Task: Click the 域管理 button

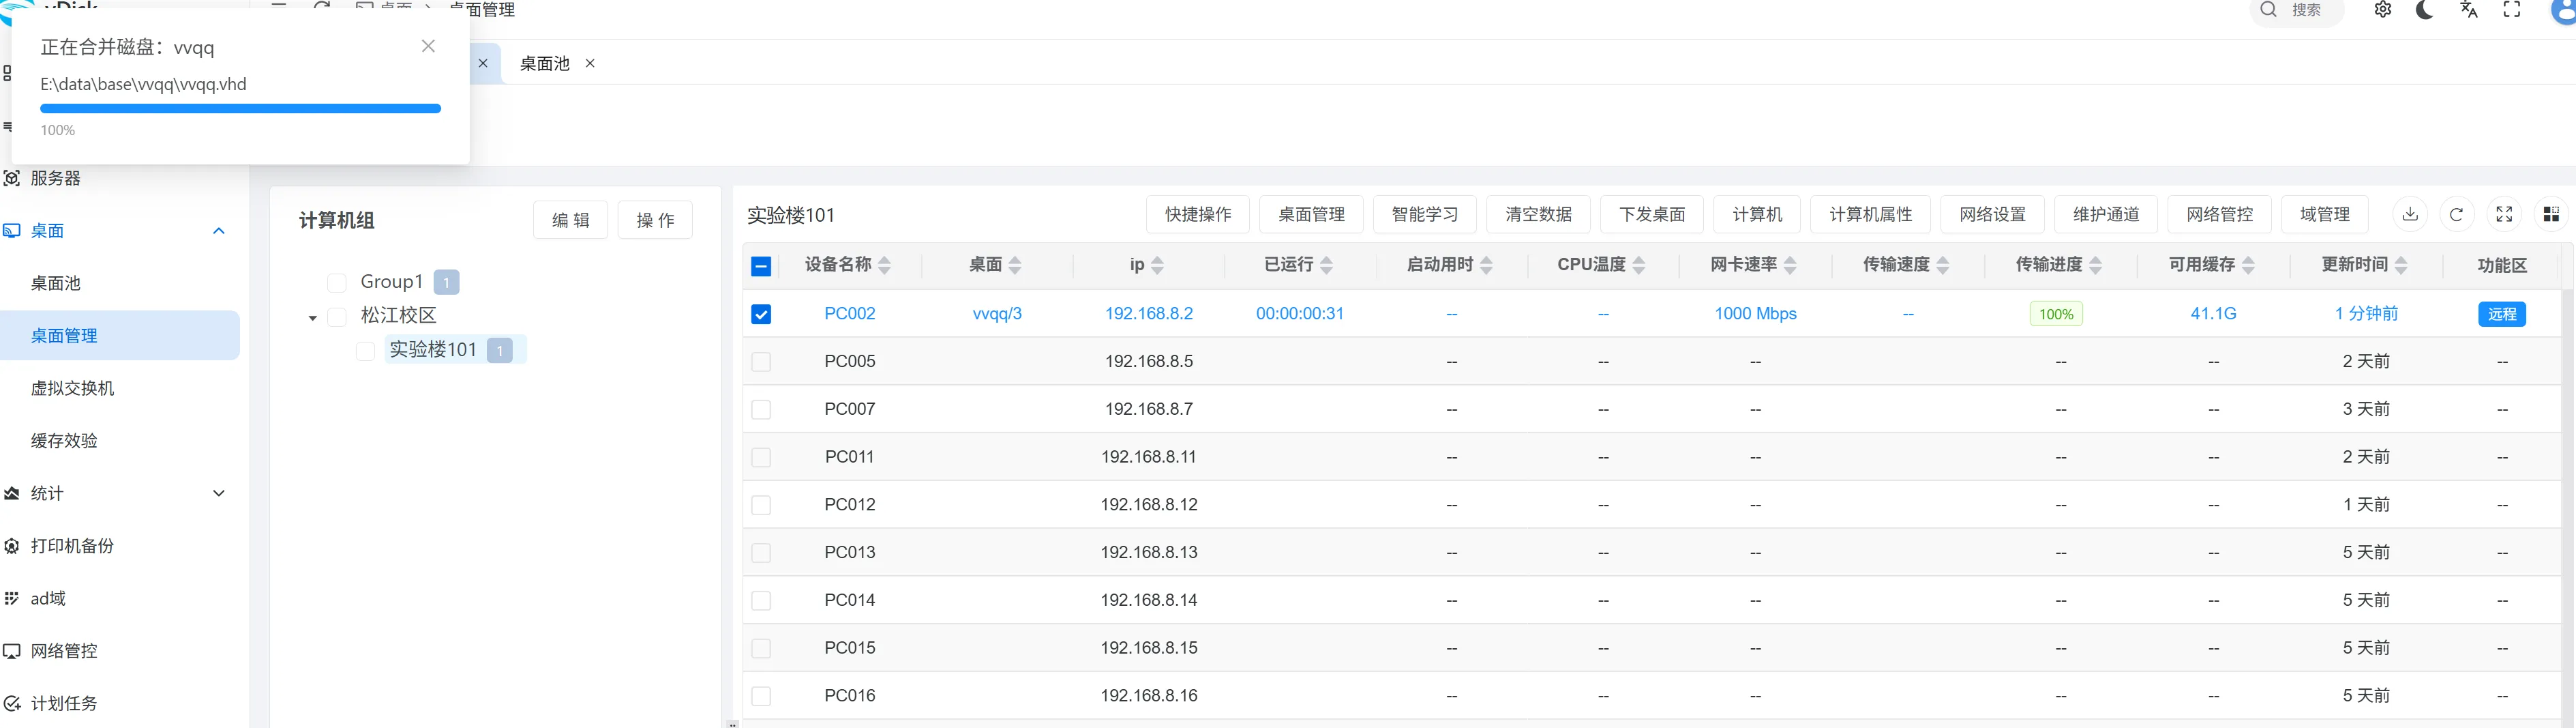Action: [x=2325, y=214]
